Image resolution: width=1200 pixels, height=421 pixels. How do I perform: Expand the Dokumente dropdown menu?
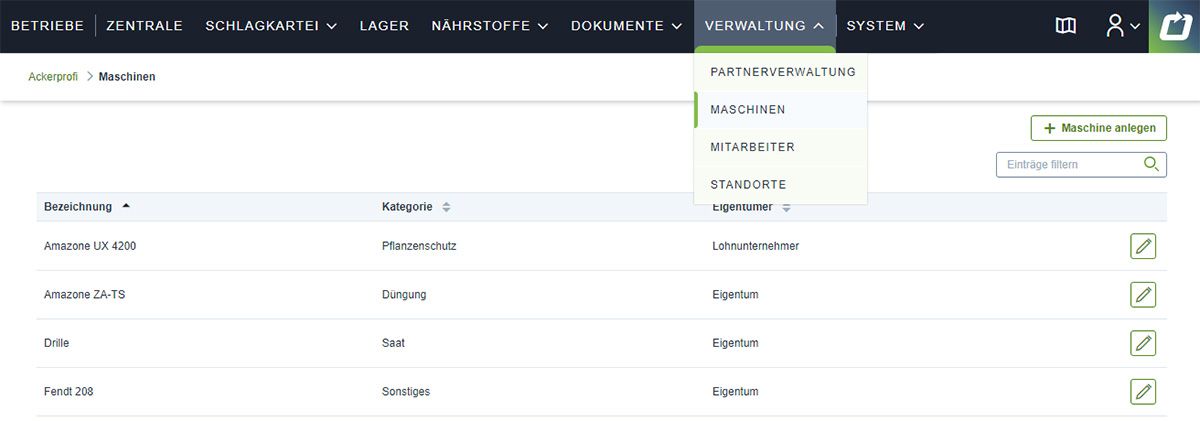click(631, 26)
